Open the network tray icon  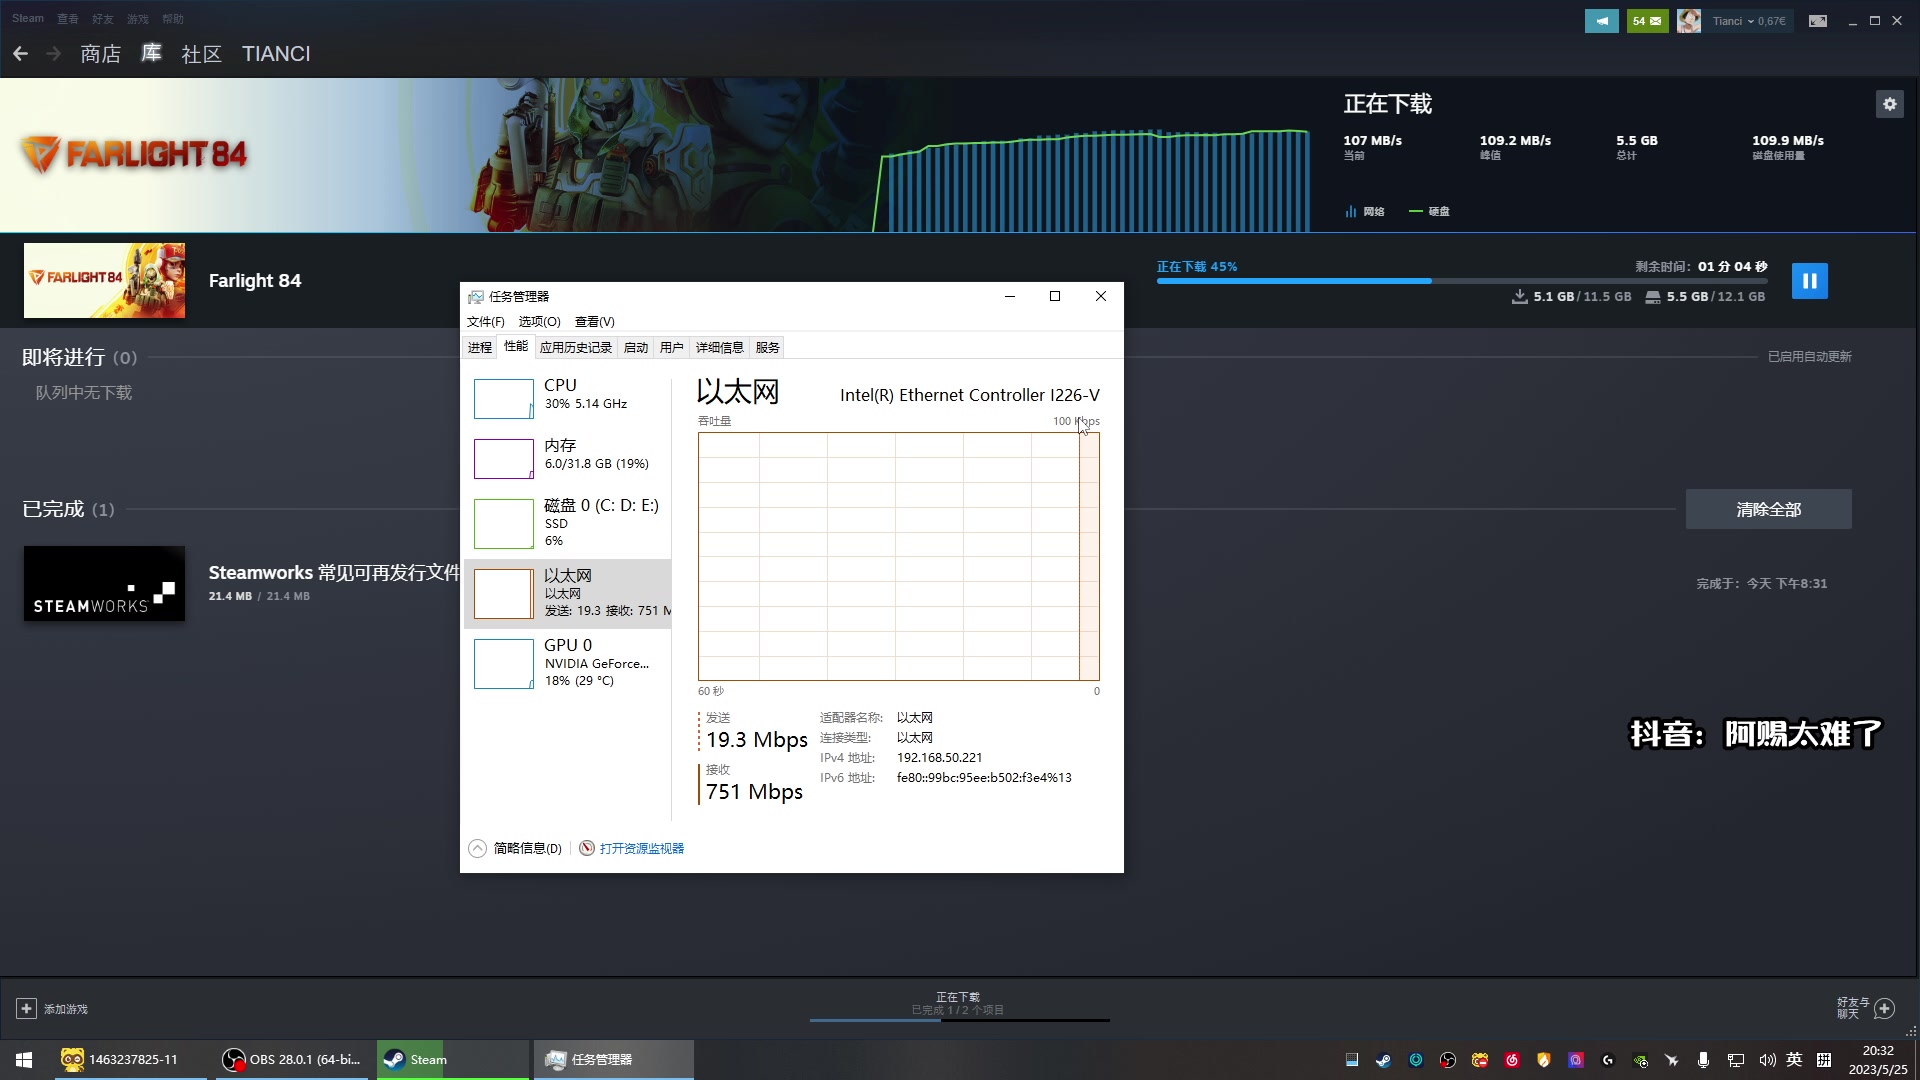click(x=1735, y=1060)
